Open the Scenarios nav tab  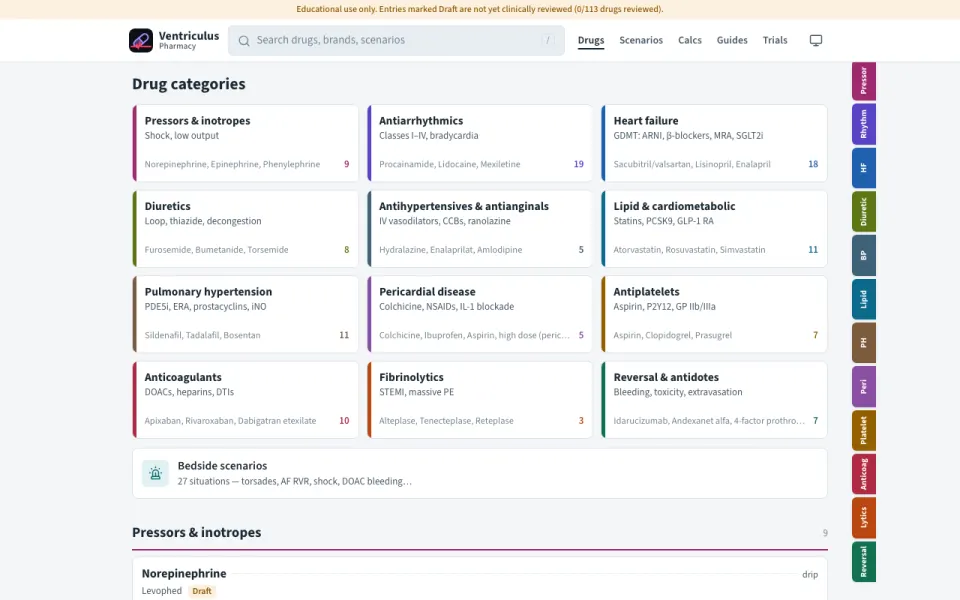pyautogui.click(x=641, y=40)
